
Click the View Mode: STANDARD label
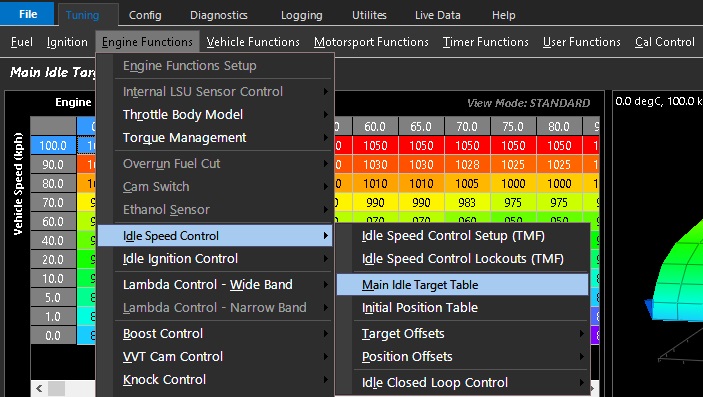coord(529,103)
